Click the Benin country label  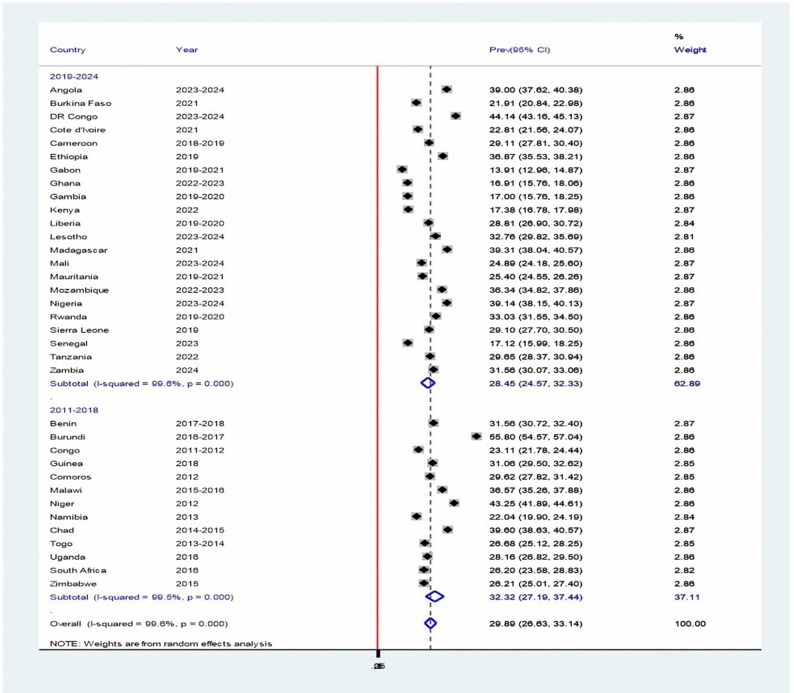pos(63,424)
